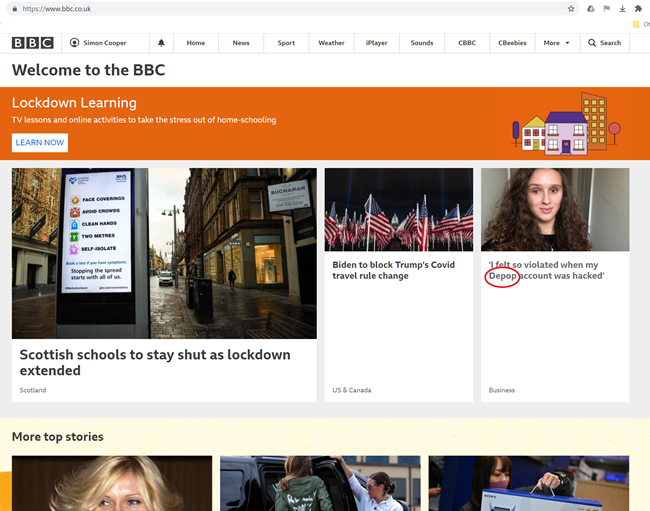Open the Weather section

click(x=331, y=43)
